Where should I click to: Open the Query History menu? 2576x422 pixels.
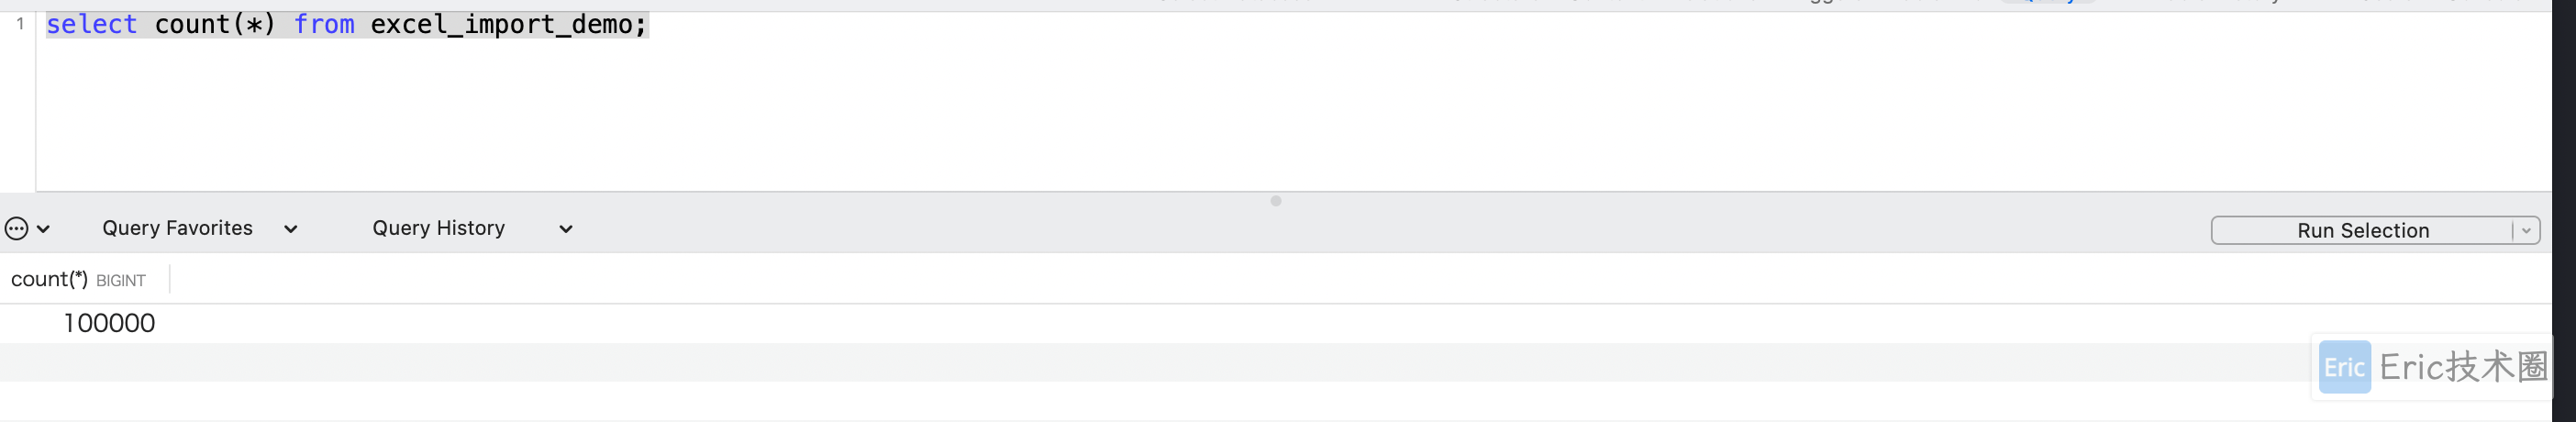(438, 228)
